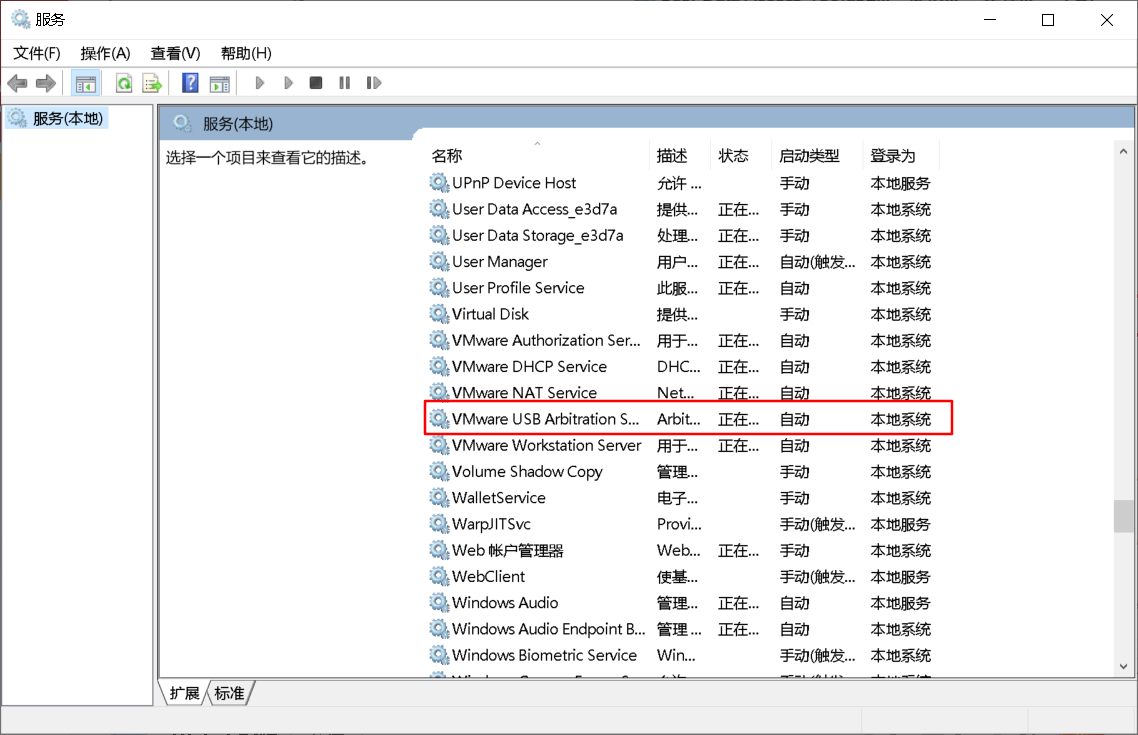Open the 查看(V) menu
This screenshot has width=1138, height=735.
(x=175, y=53)
